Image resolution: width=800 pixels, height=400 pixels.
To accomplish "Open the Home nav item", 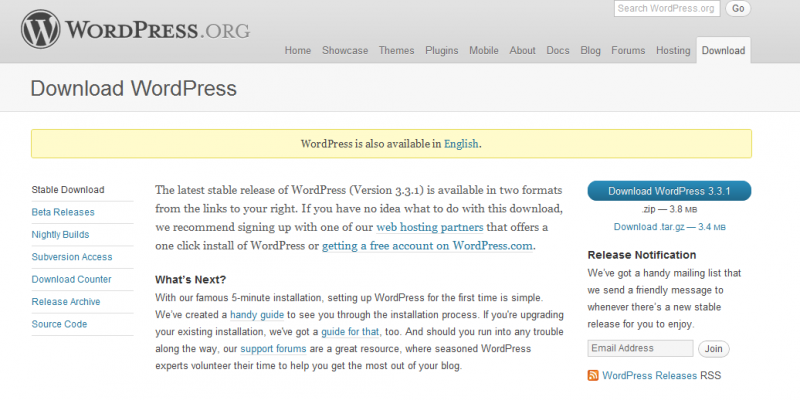I will pyautogui.click(x=297, y=51).
